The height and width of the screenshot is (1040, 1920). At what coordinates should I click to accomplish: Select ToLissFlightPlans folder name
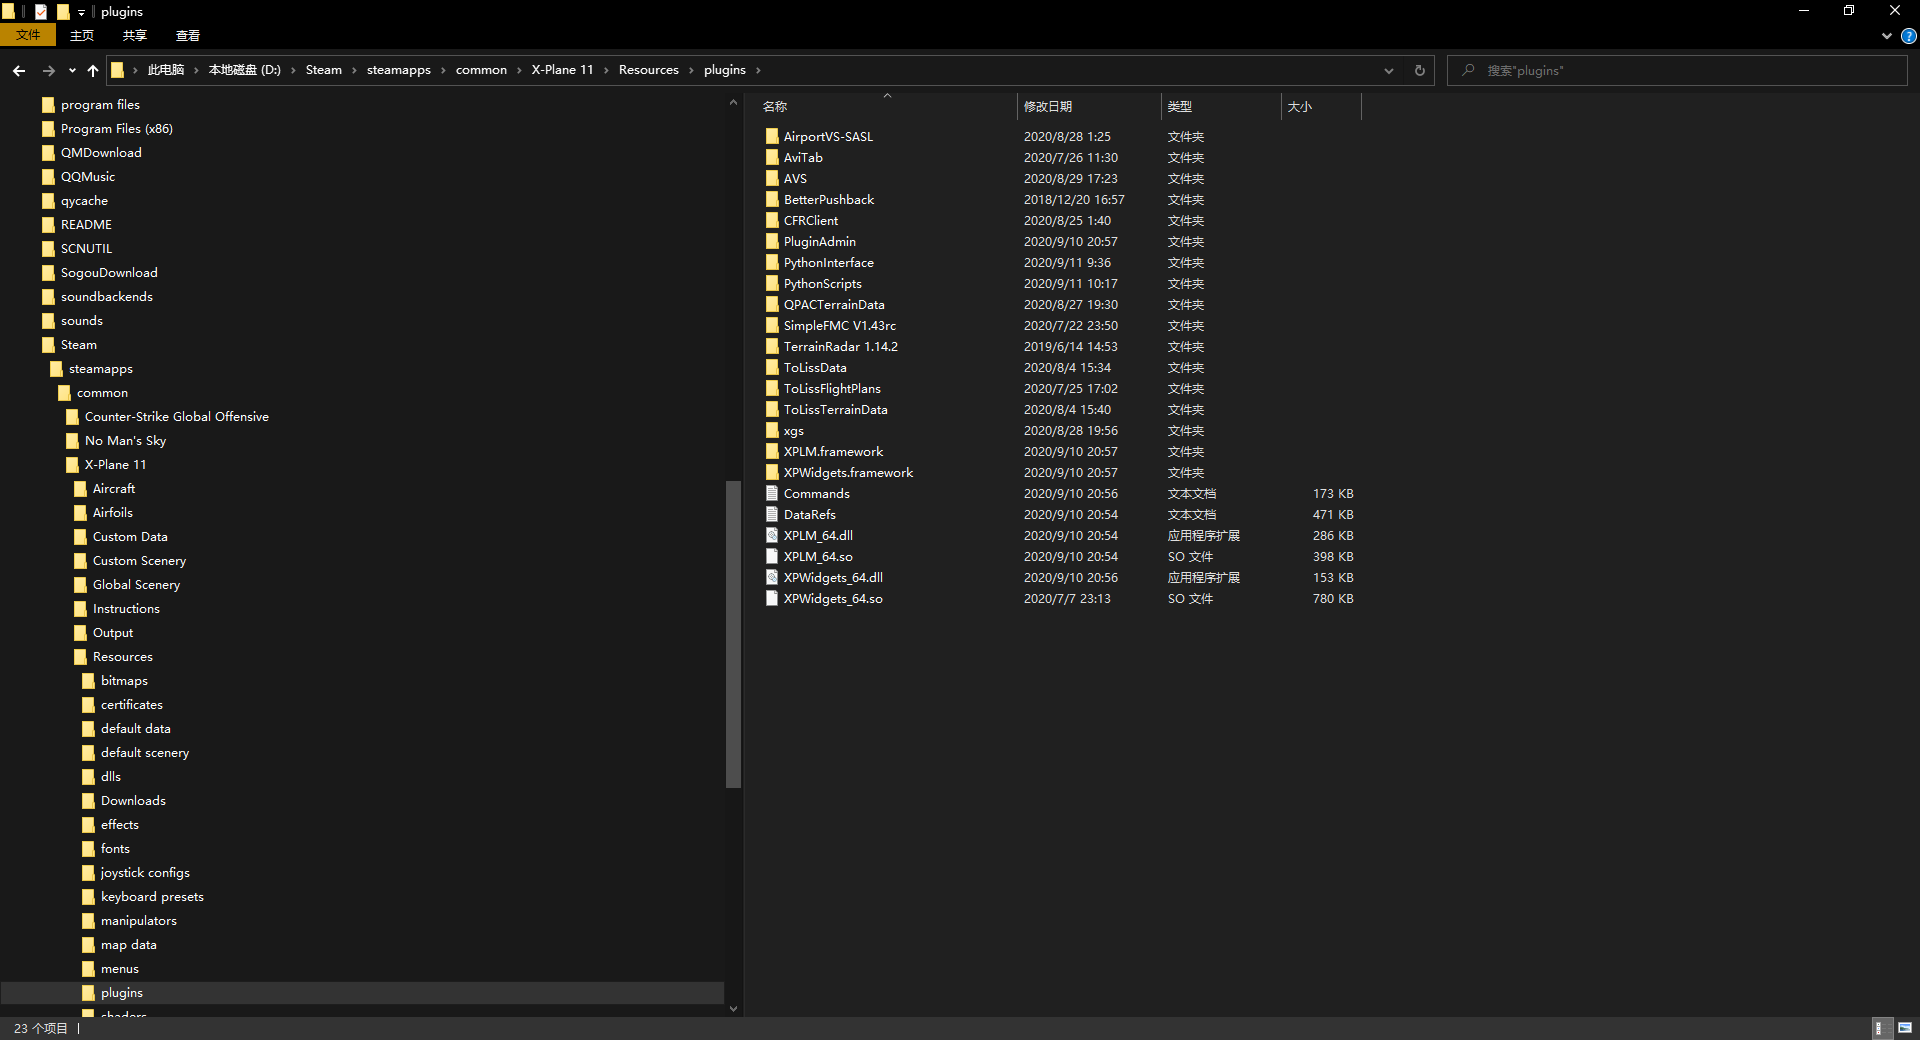(832, 388)
